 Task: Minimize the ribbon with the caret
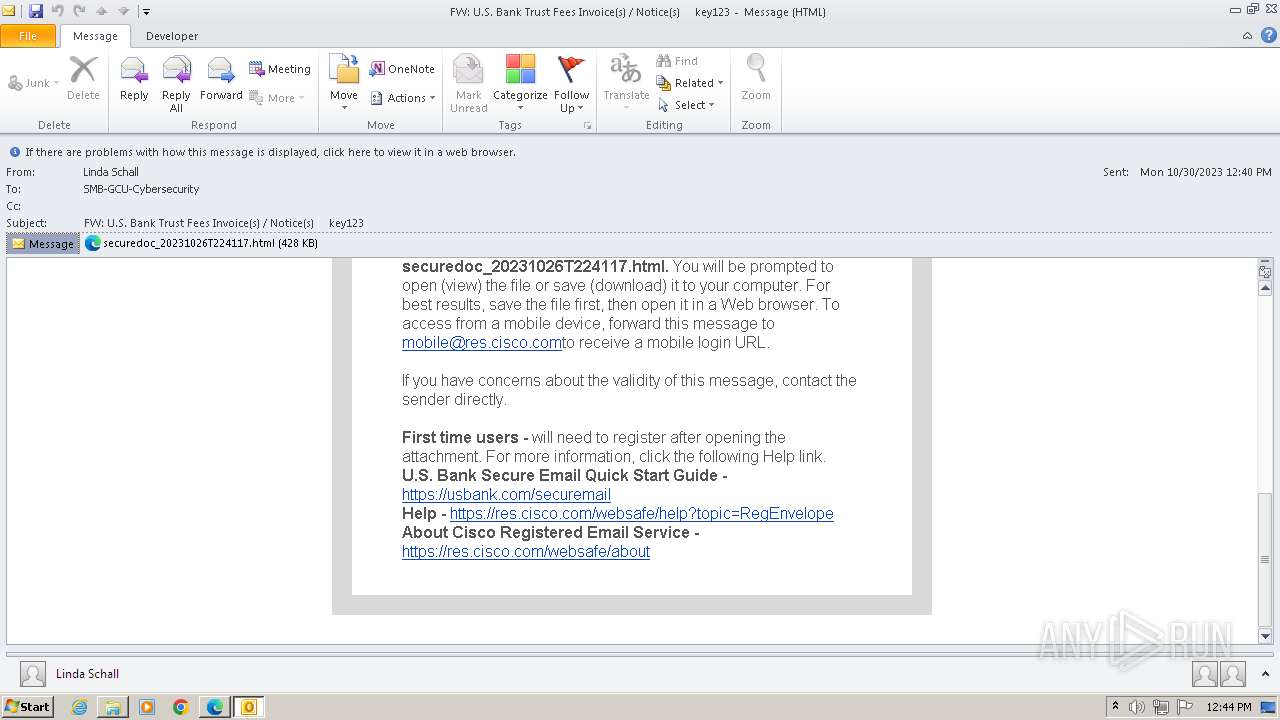coord(1247,36)
